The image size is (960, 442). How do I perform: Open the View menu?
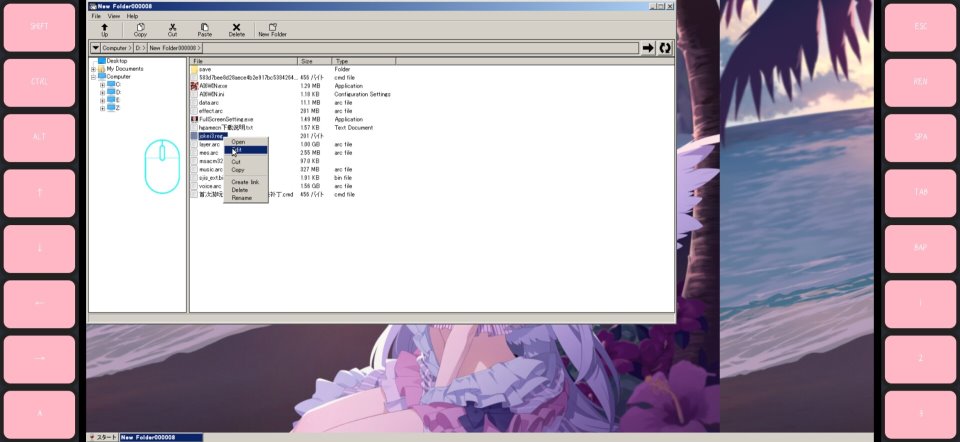click(114, 16)
